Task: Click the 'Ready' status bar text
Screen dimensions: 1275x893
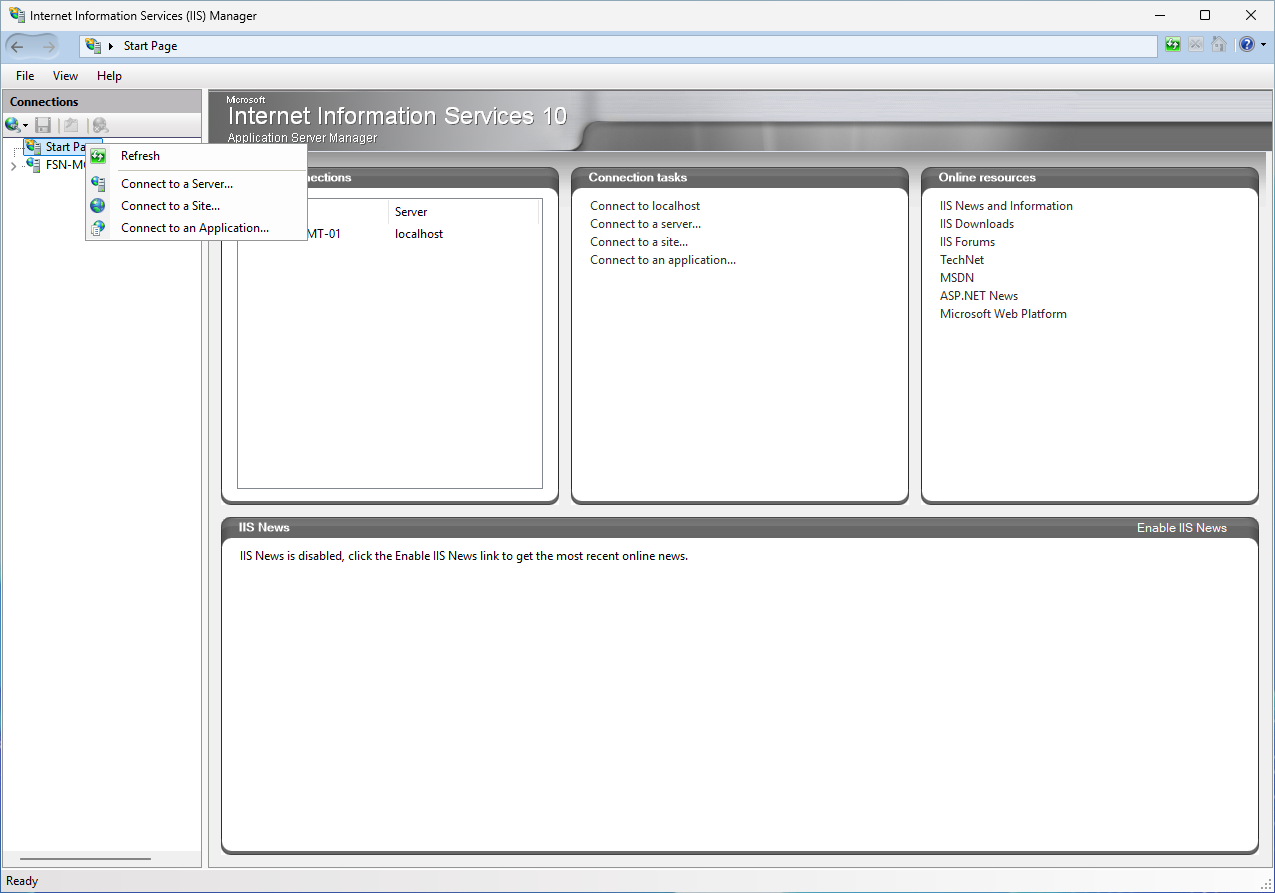Action: click(22, 881)
